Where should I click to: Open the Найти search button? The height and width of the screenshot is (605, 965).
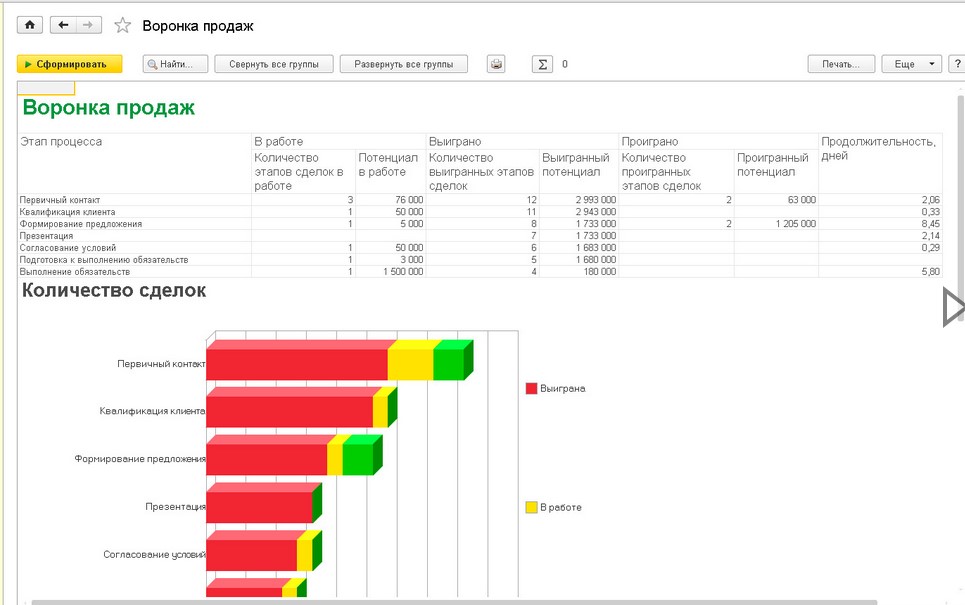pyautogui.click(x=175, y=64)
